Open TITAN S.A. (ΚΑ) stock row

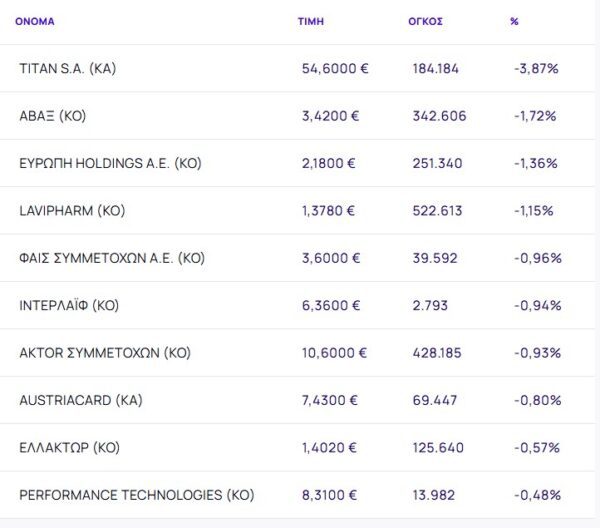68,68
